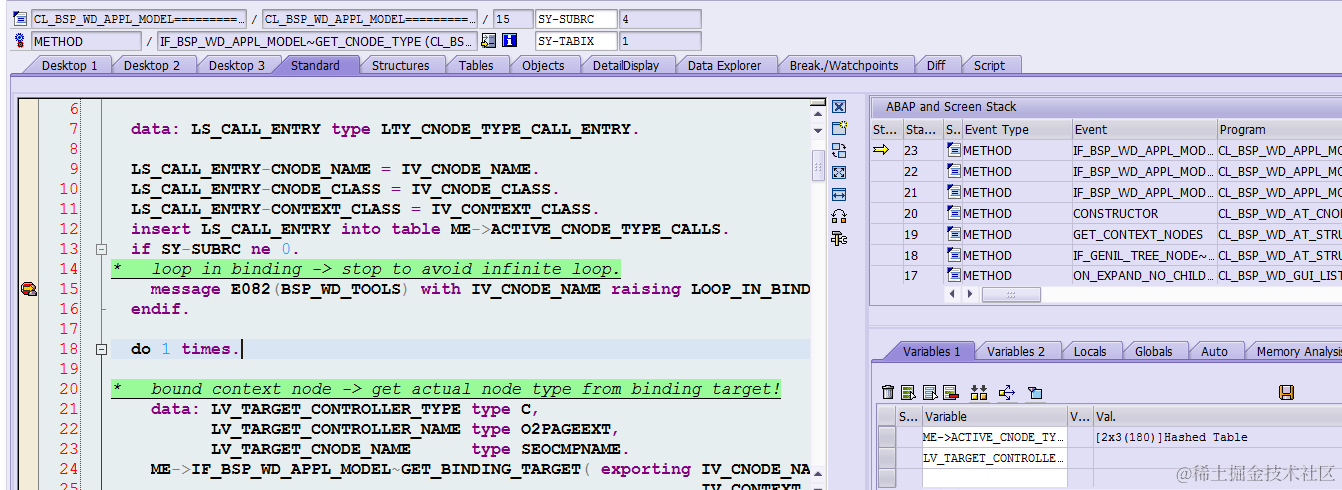The height and width of the screenshot is (490, 1342).
Task: Open the Desktop 3 tab
Action: 237,65
